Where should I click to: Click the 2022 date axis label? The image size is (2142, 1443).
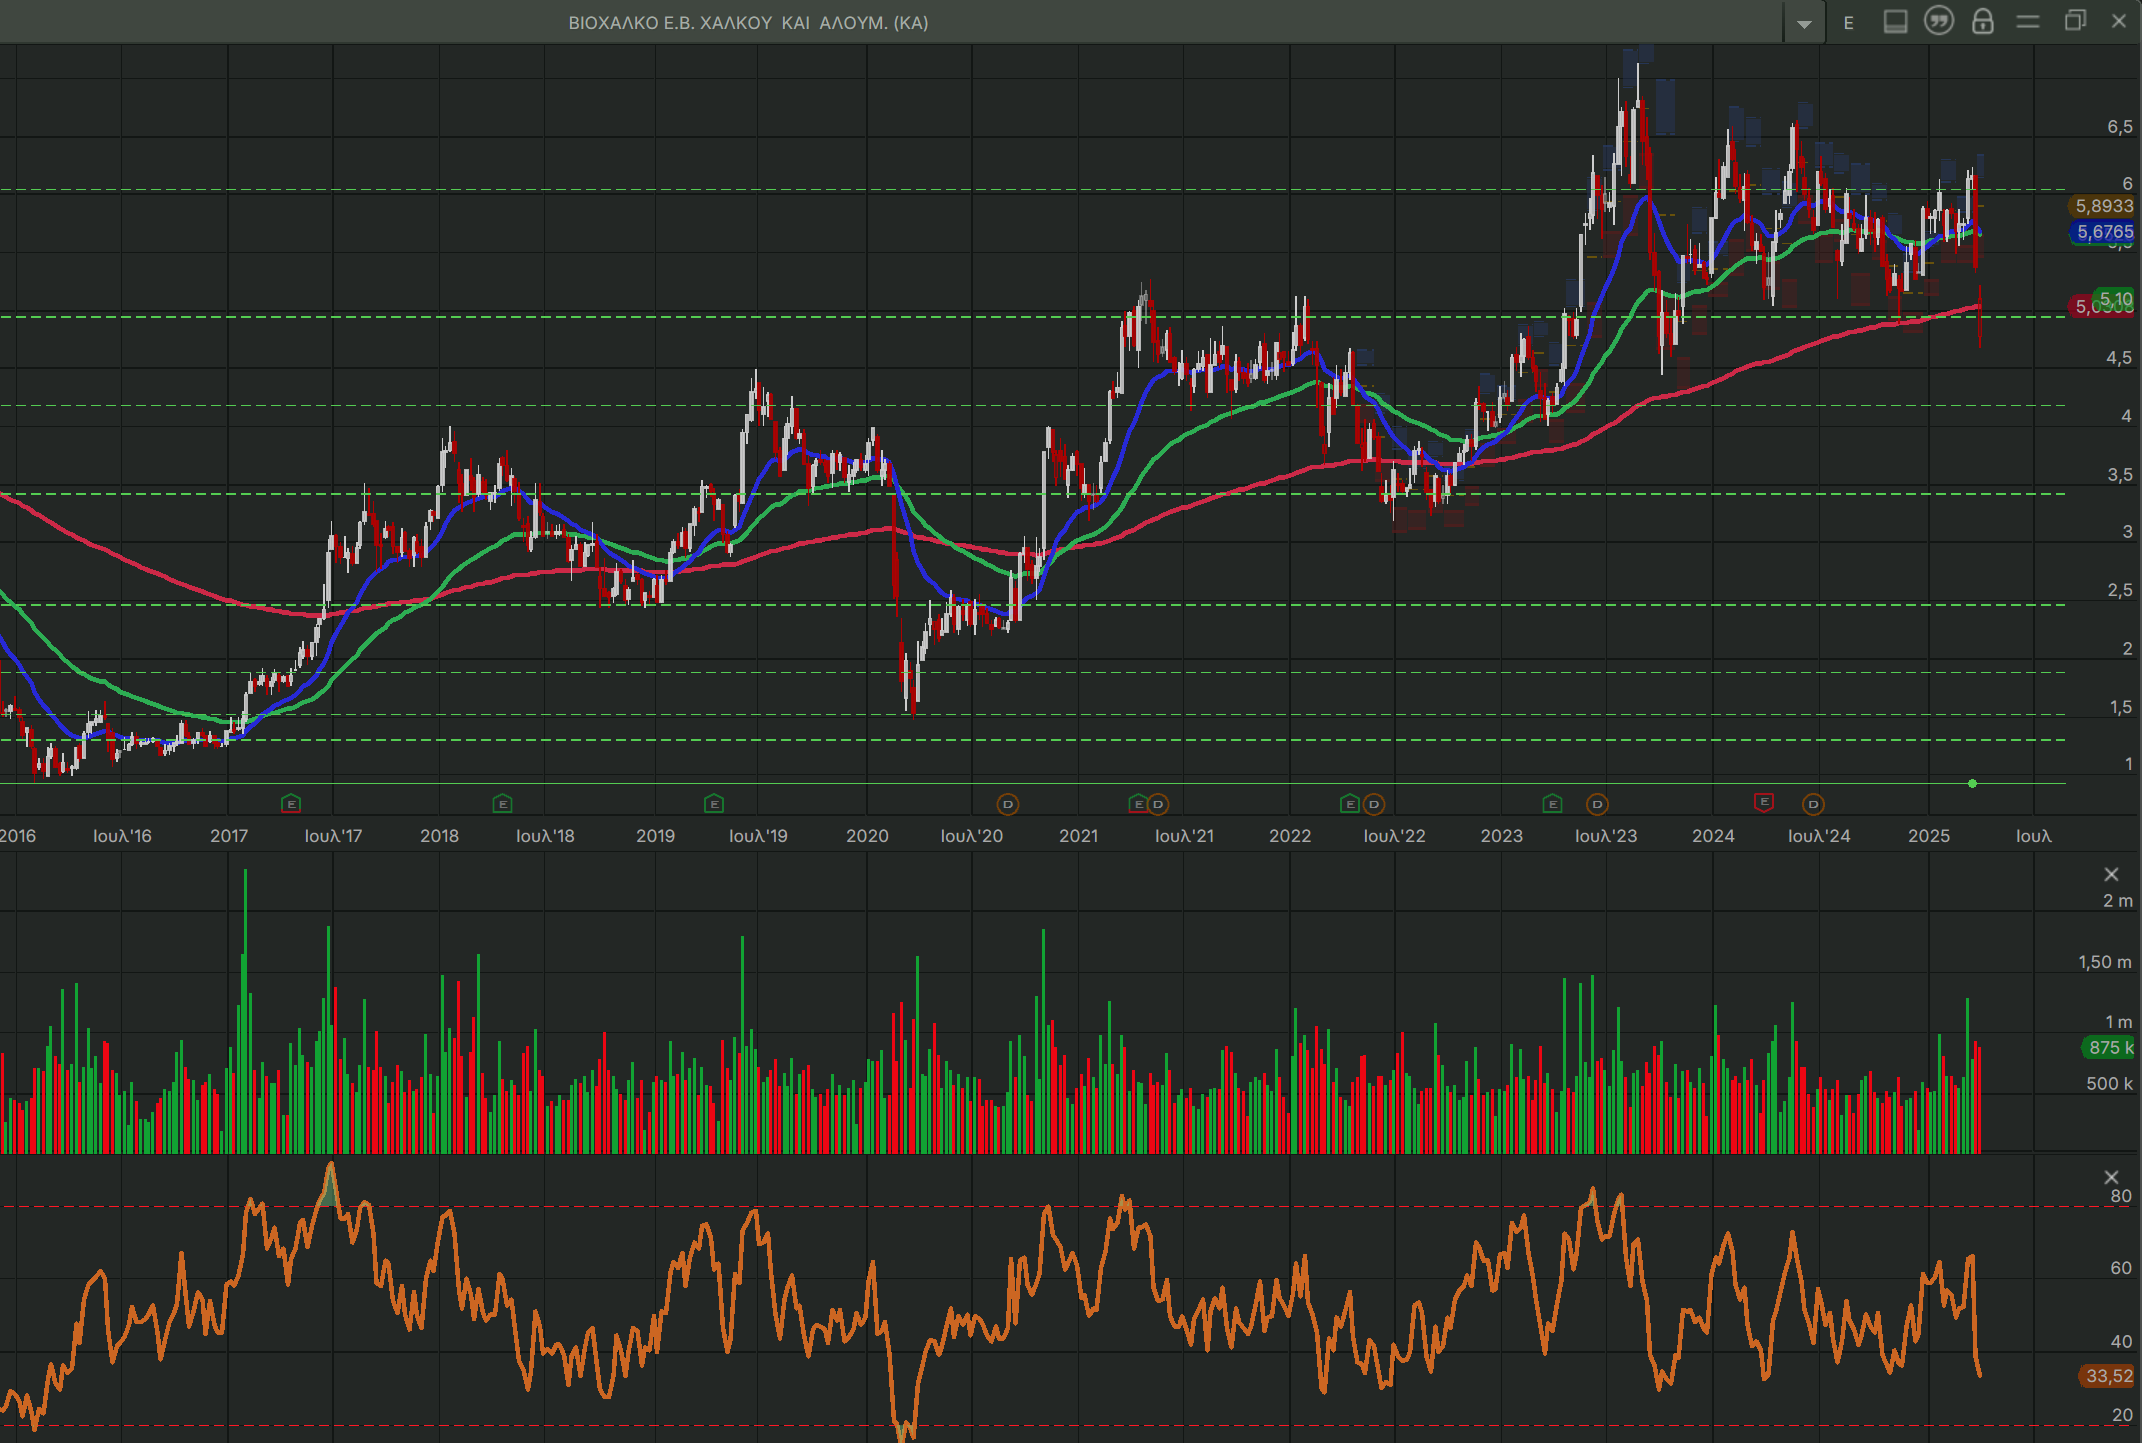pyautogui.click(x=1290, y=836)
